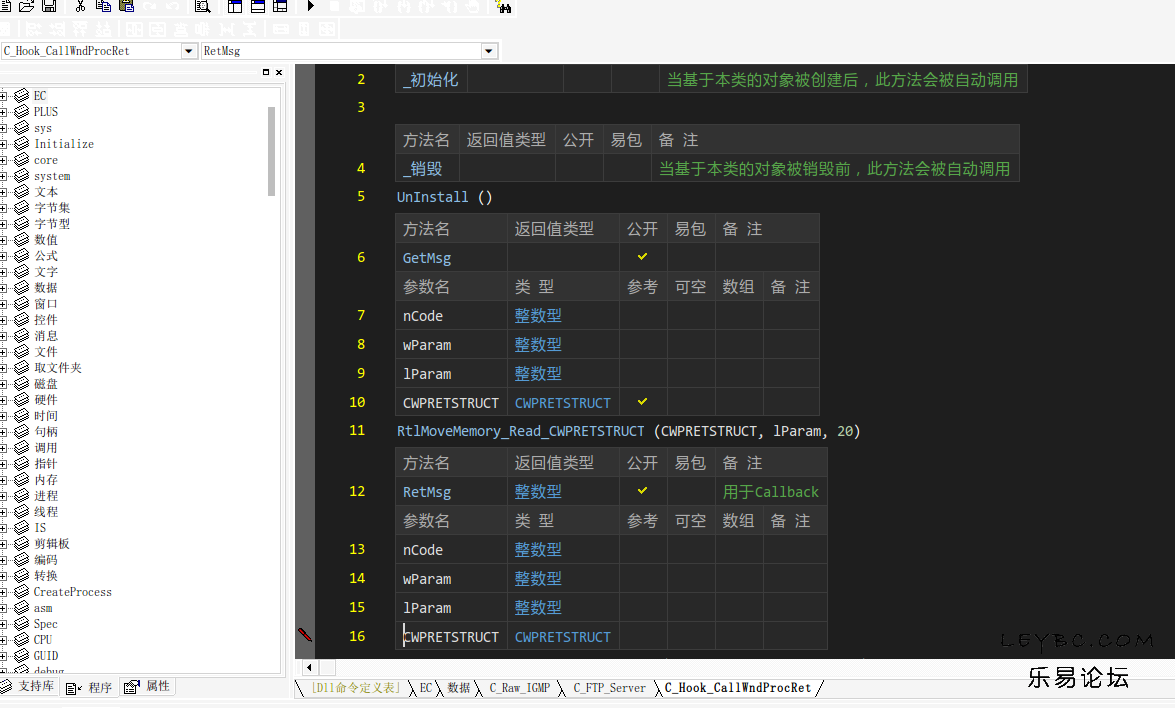
Task: Switch to the EC bottom tab
Action: (x=426, y=688)
